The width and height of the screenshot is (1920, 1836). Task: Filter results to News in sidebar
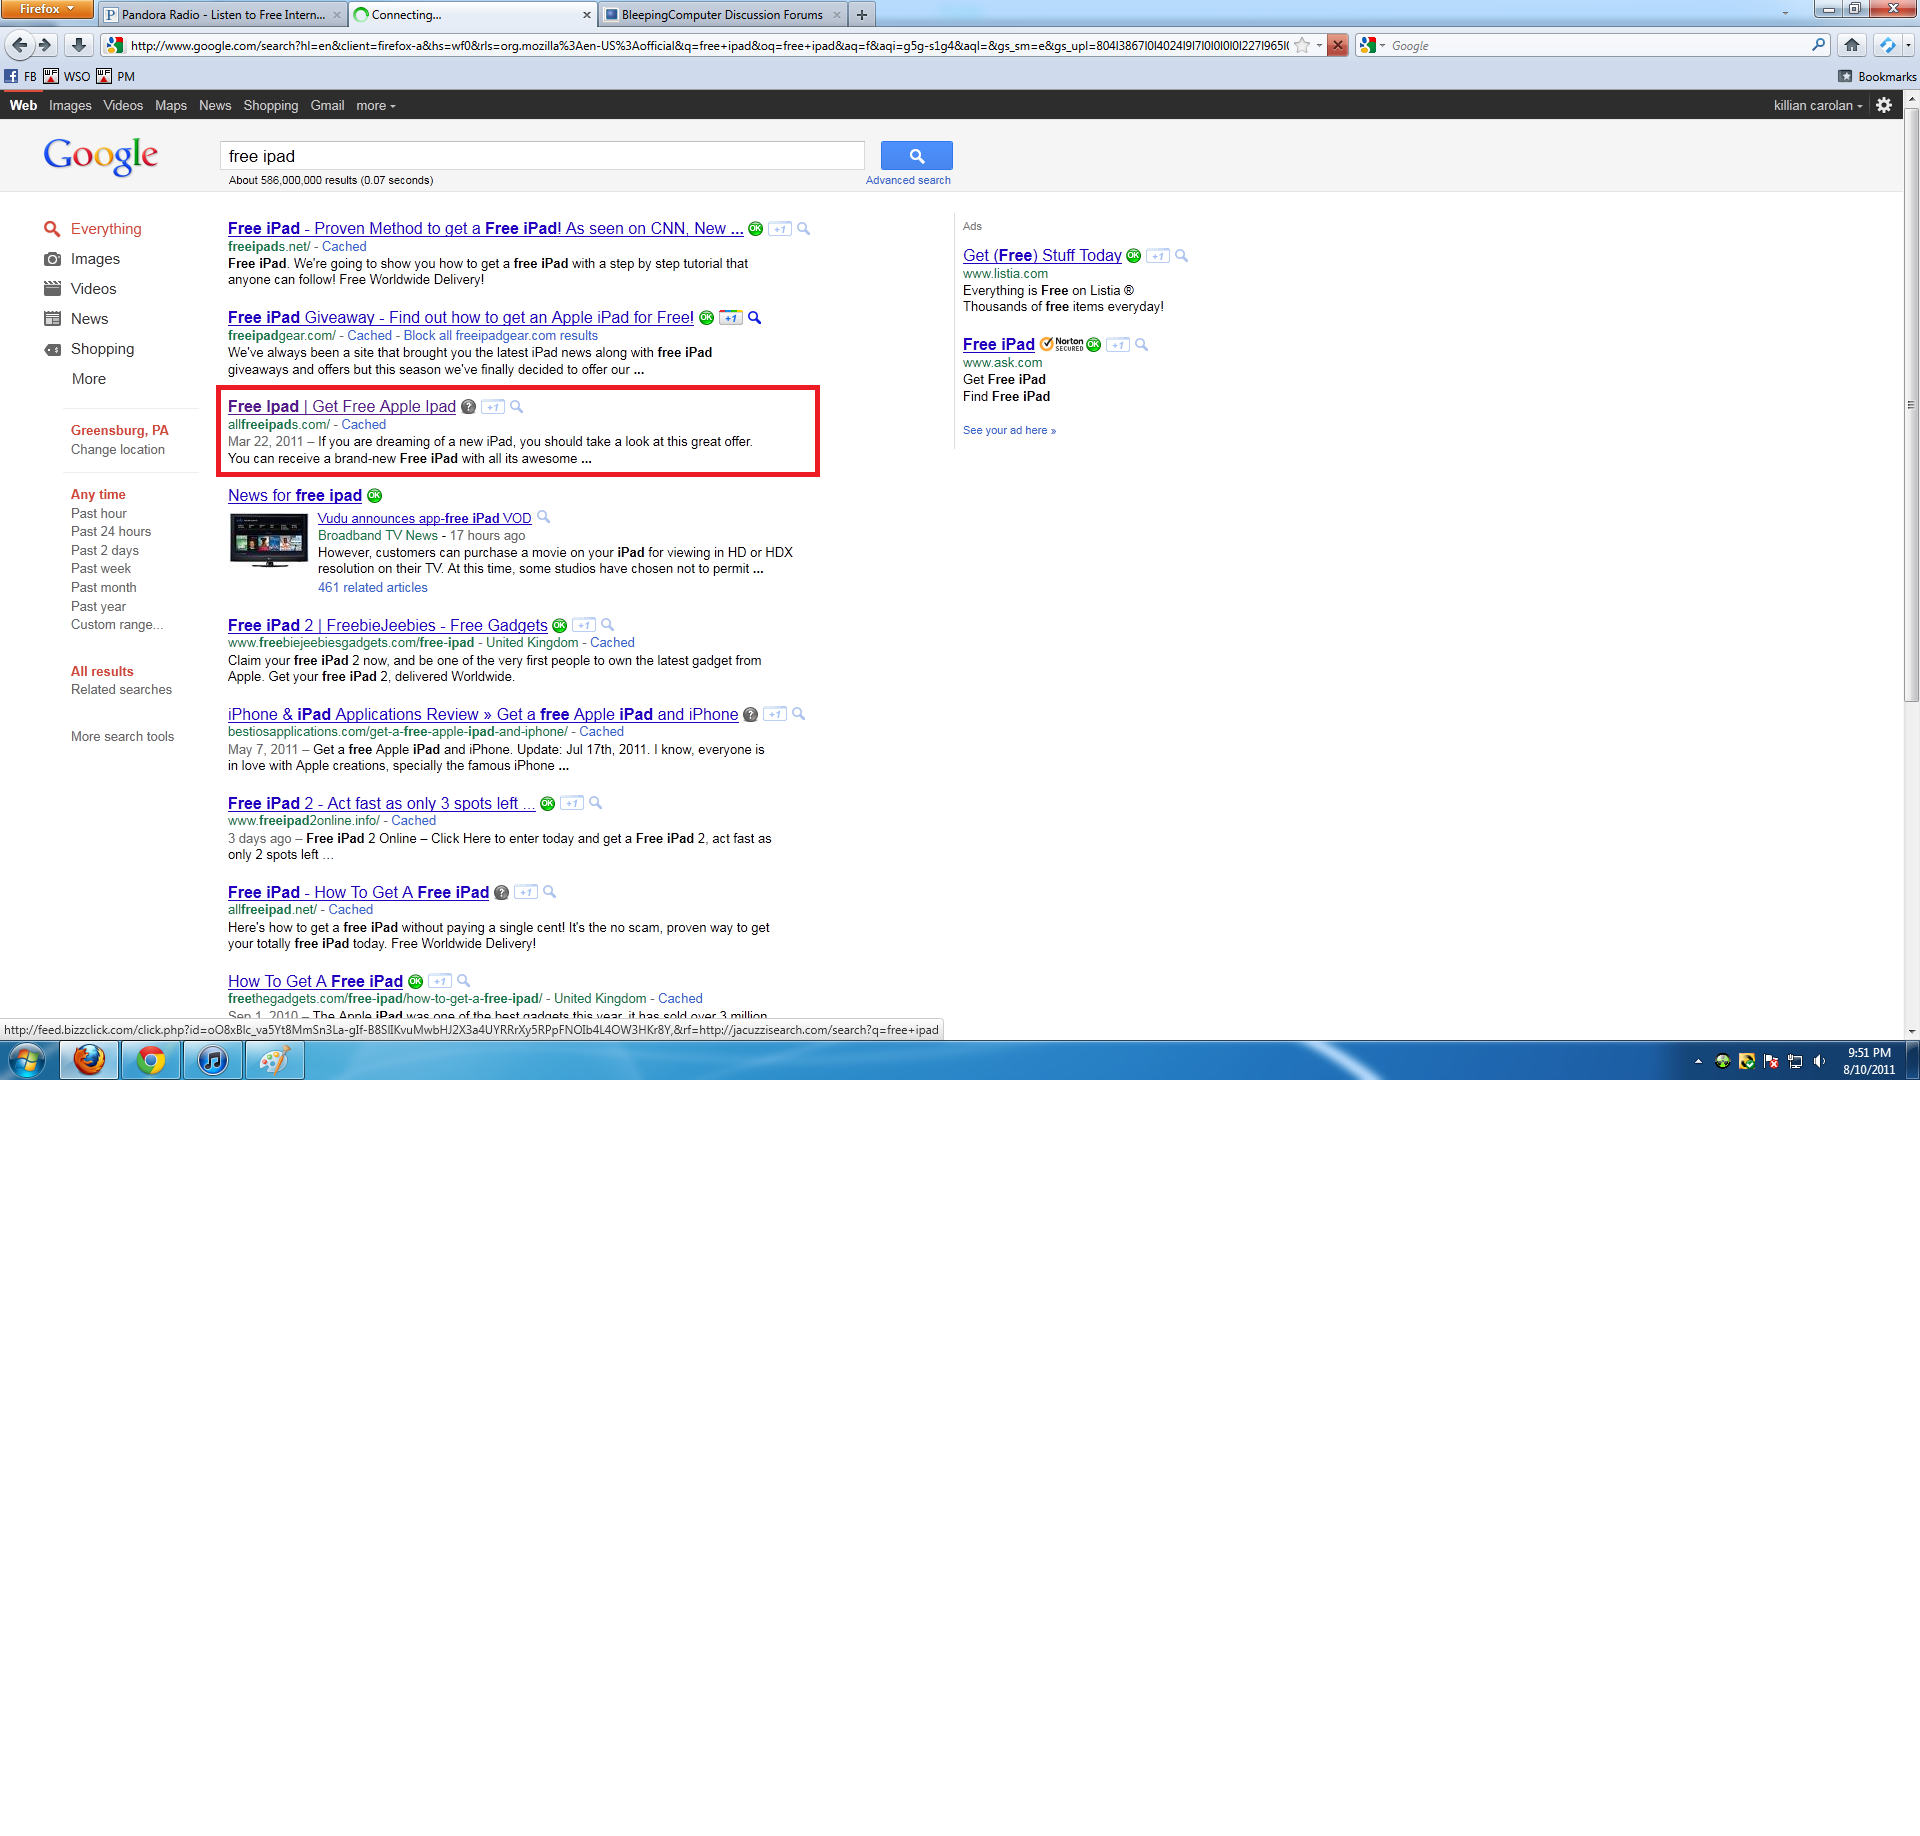coord(89,319)
